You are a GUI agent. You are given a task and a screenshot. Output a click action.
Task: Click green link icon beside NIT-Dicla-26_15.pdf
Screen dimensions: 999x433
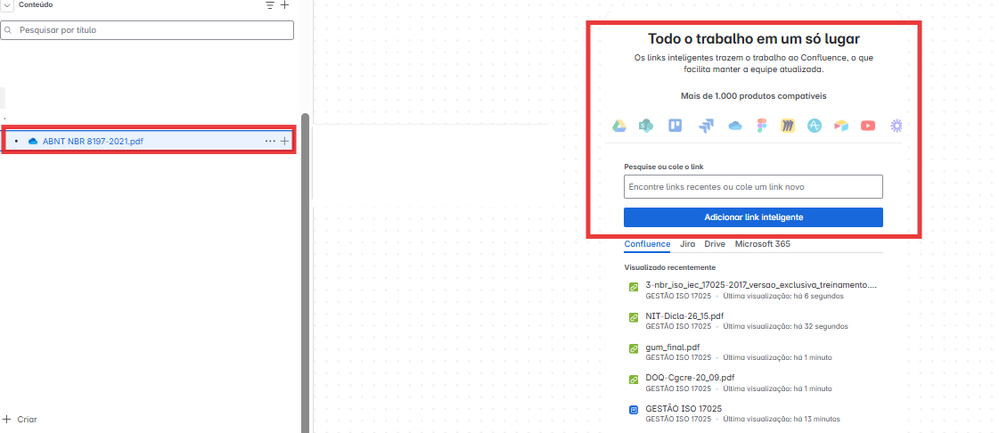[x=633, y=317]
